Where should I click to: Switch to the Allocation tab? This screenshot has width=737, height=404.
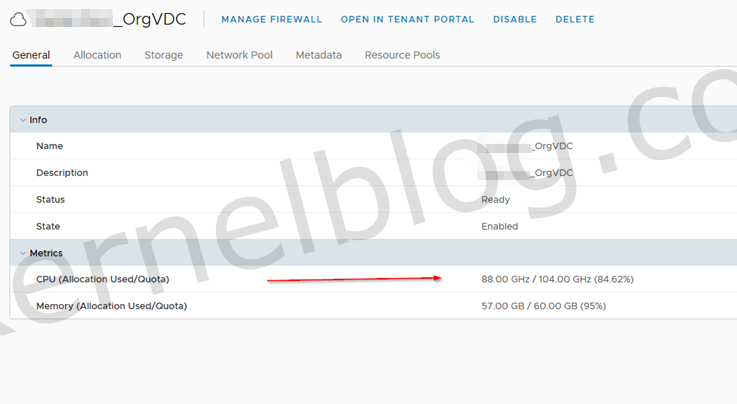(x=97, y=55)
